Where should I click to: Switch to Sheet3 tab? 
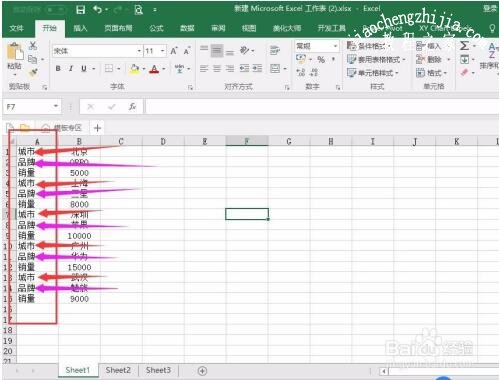158,370
